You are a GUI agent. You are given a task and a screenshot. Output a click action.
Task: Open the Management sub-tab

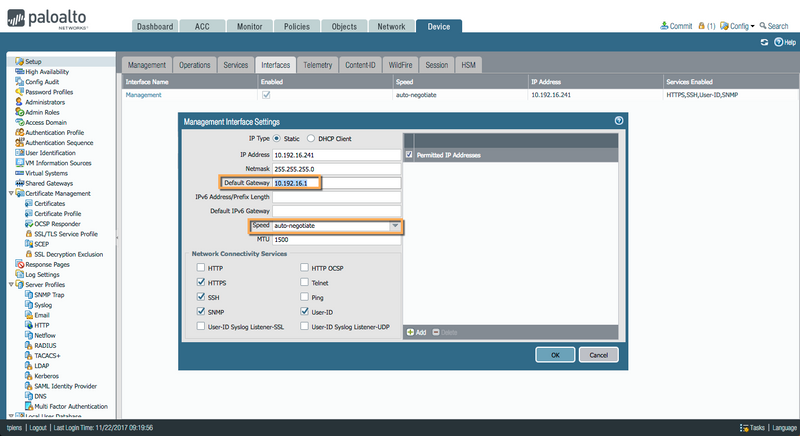tap(147, 65)
